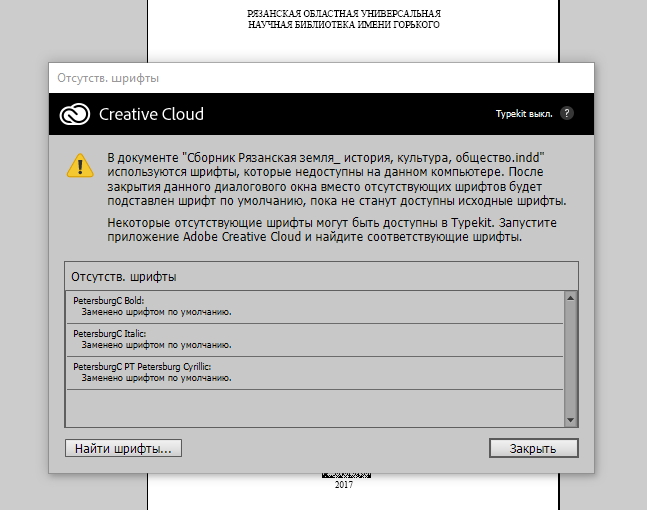Image resolution: width=647 pixels, height=510 pixels.
Task: Select the PetersburgC Bold font entry
Action: [315, 307]
